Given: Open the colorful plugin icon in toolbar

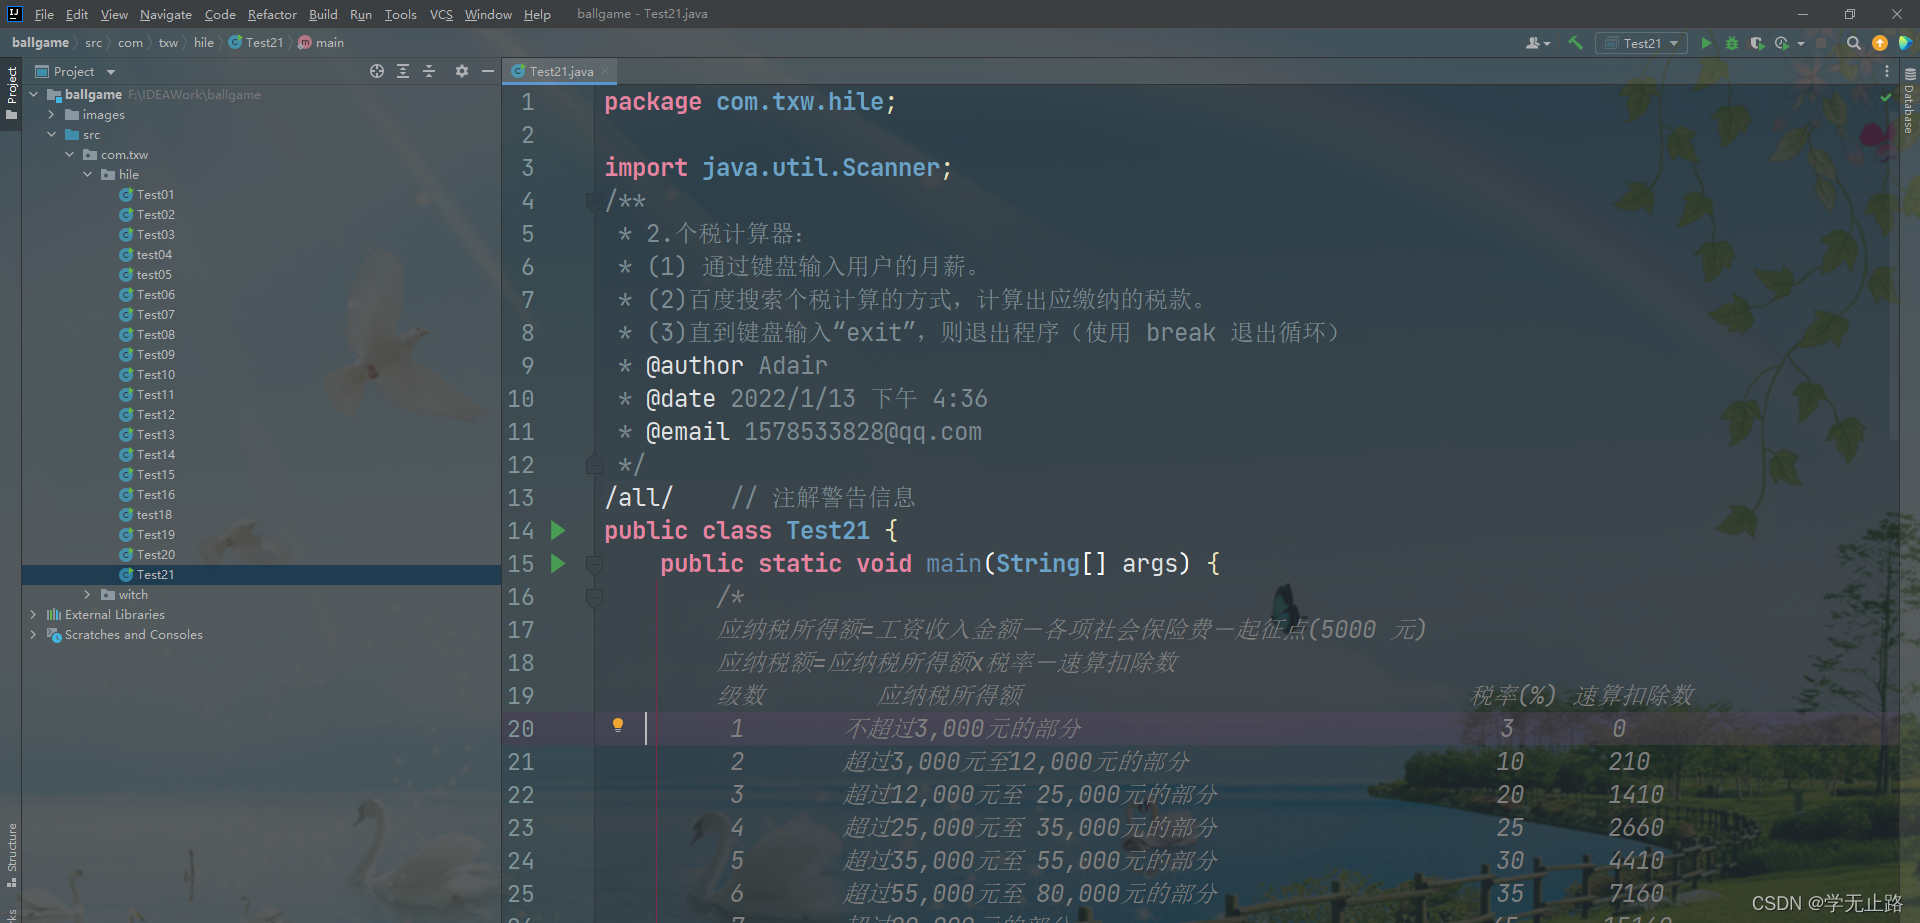Looking at the screenshot, I should point(1906,43).
